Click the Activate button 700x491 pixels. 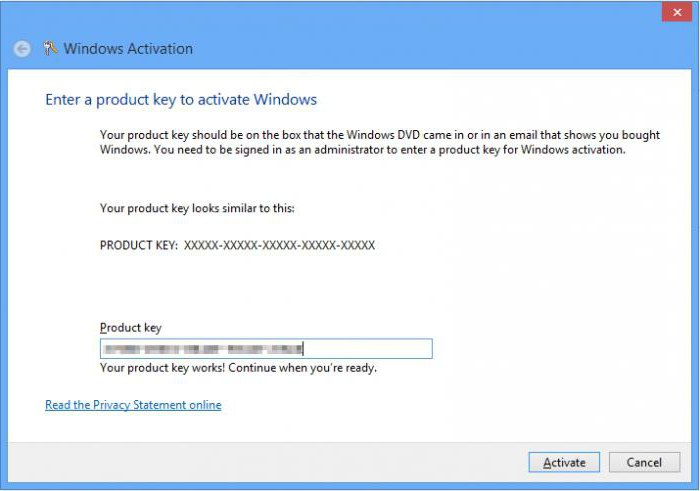tap(564, 462)
